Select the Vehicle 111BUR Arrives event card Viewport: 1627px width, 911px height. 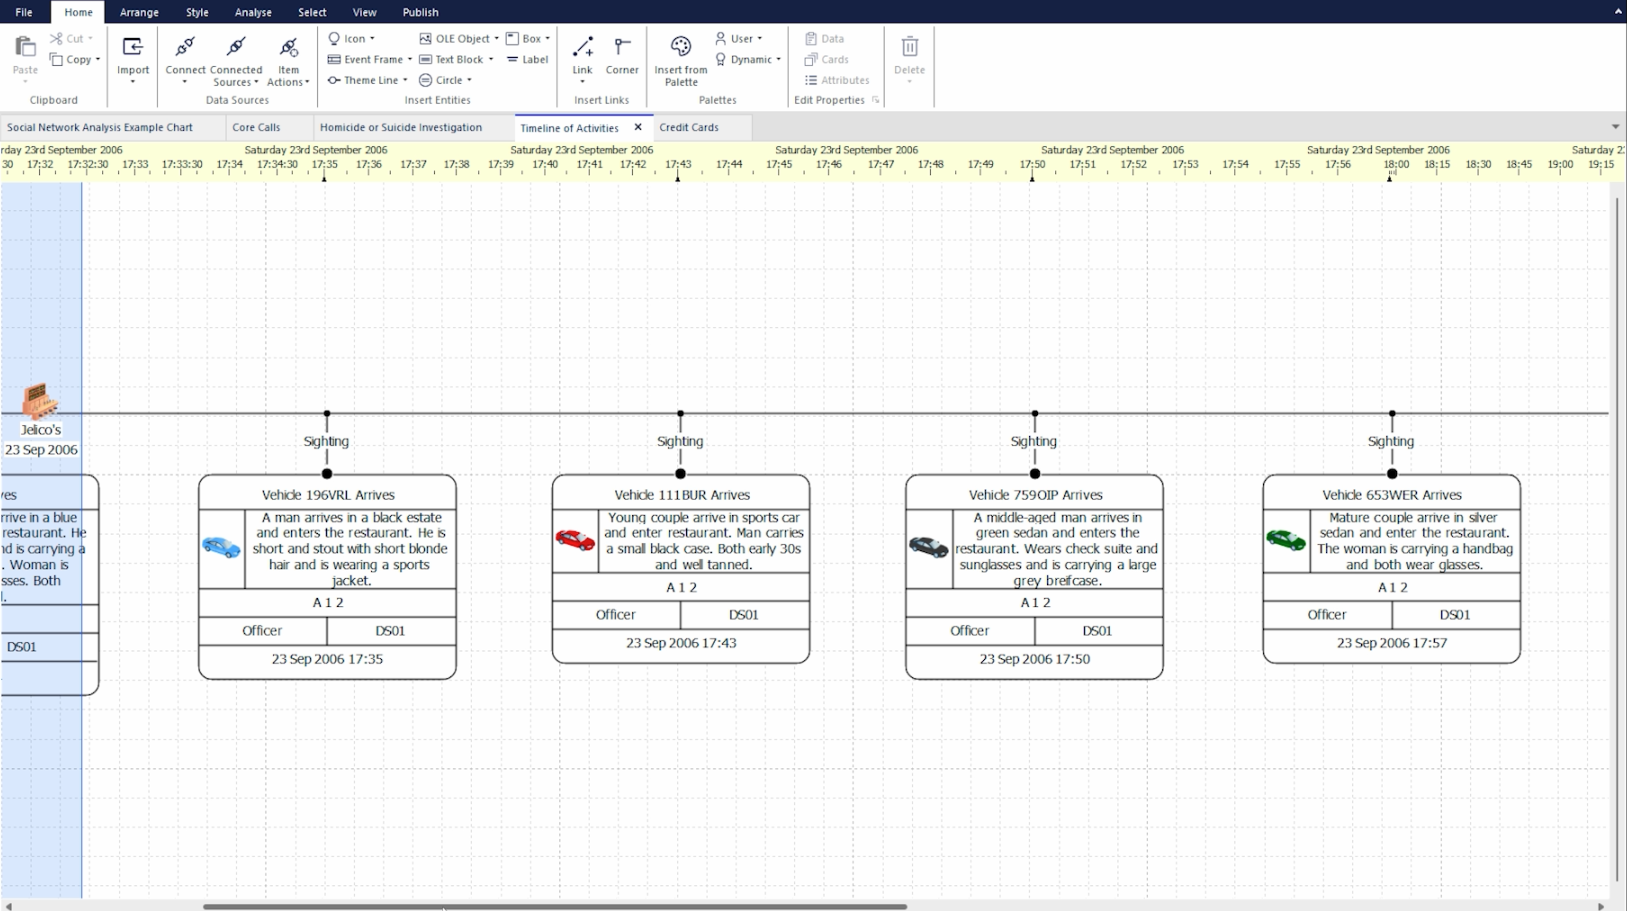click(680, 570)
